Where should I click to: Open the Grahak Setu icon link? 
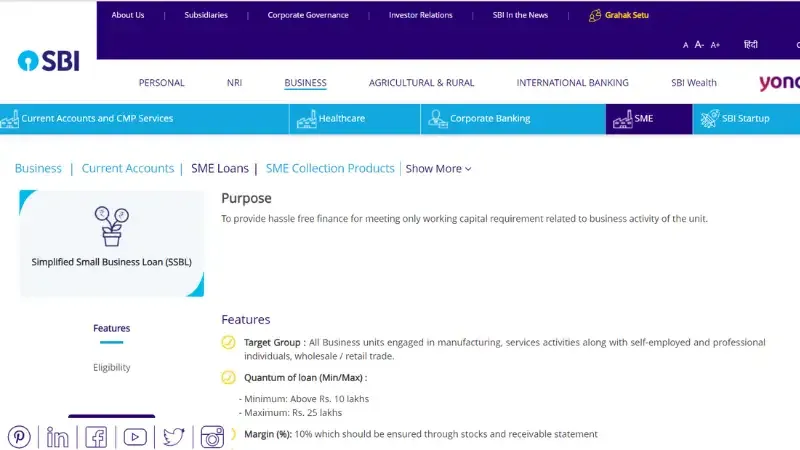(594, 15)
